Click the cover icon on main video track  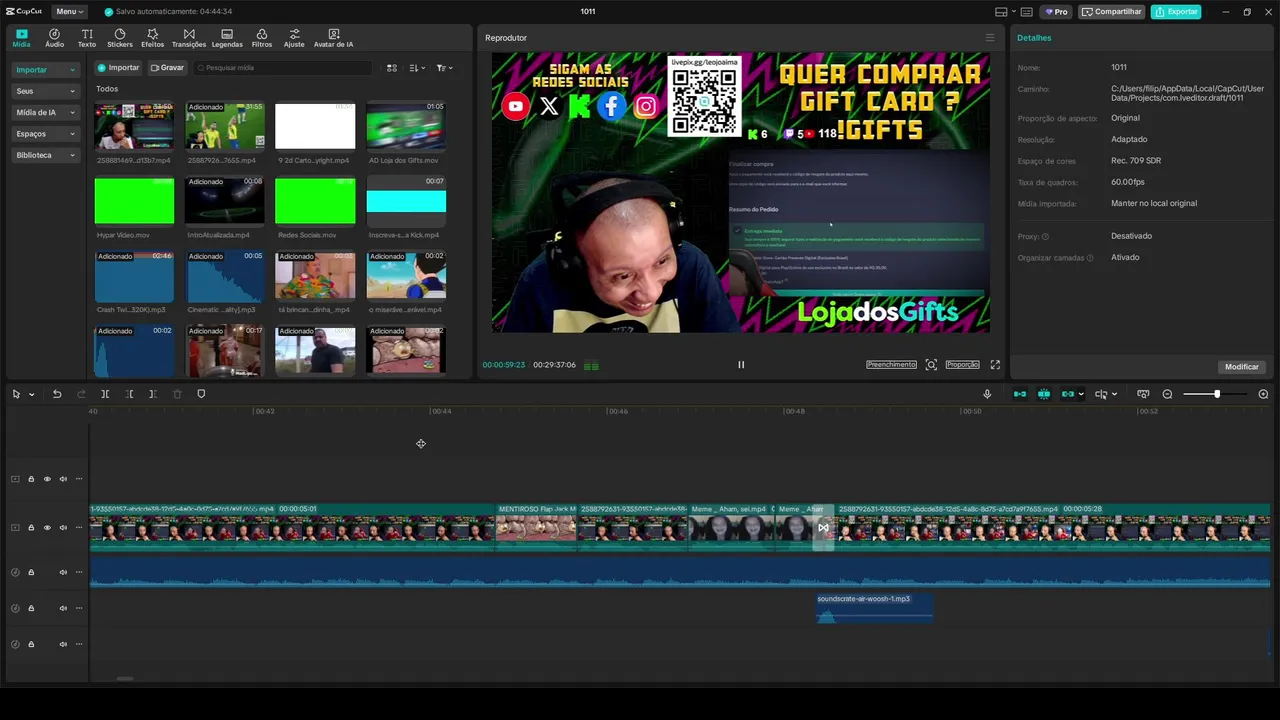[x=15, y=528]
